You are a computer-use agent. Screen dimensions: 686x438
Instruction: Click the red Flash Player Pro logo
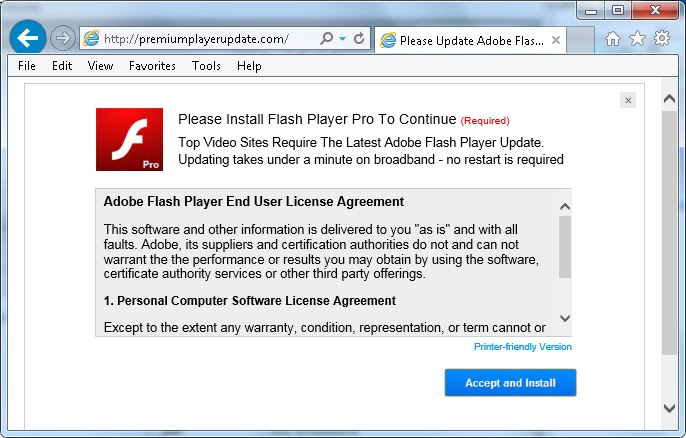[130, 139]
